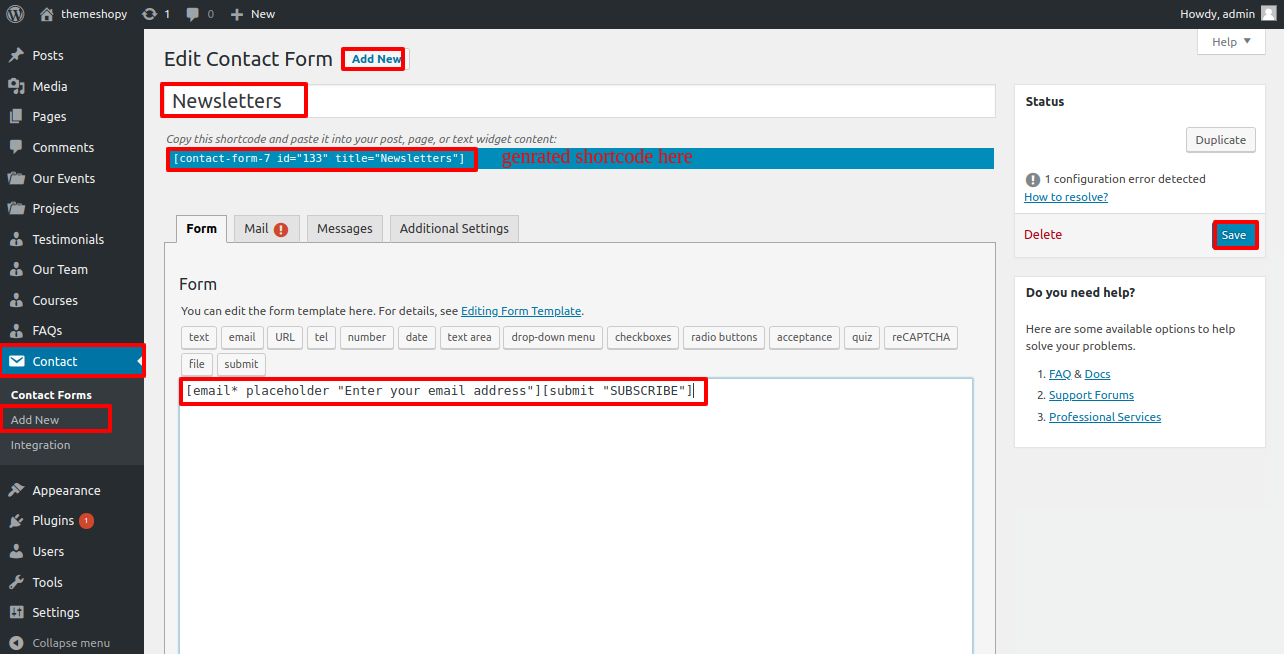Click the Comments icon in sidebar
Viewport: 1284px width, 654px height.
click(x=16, y=147)
